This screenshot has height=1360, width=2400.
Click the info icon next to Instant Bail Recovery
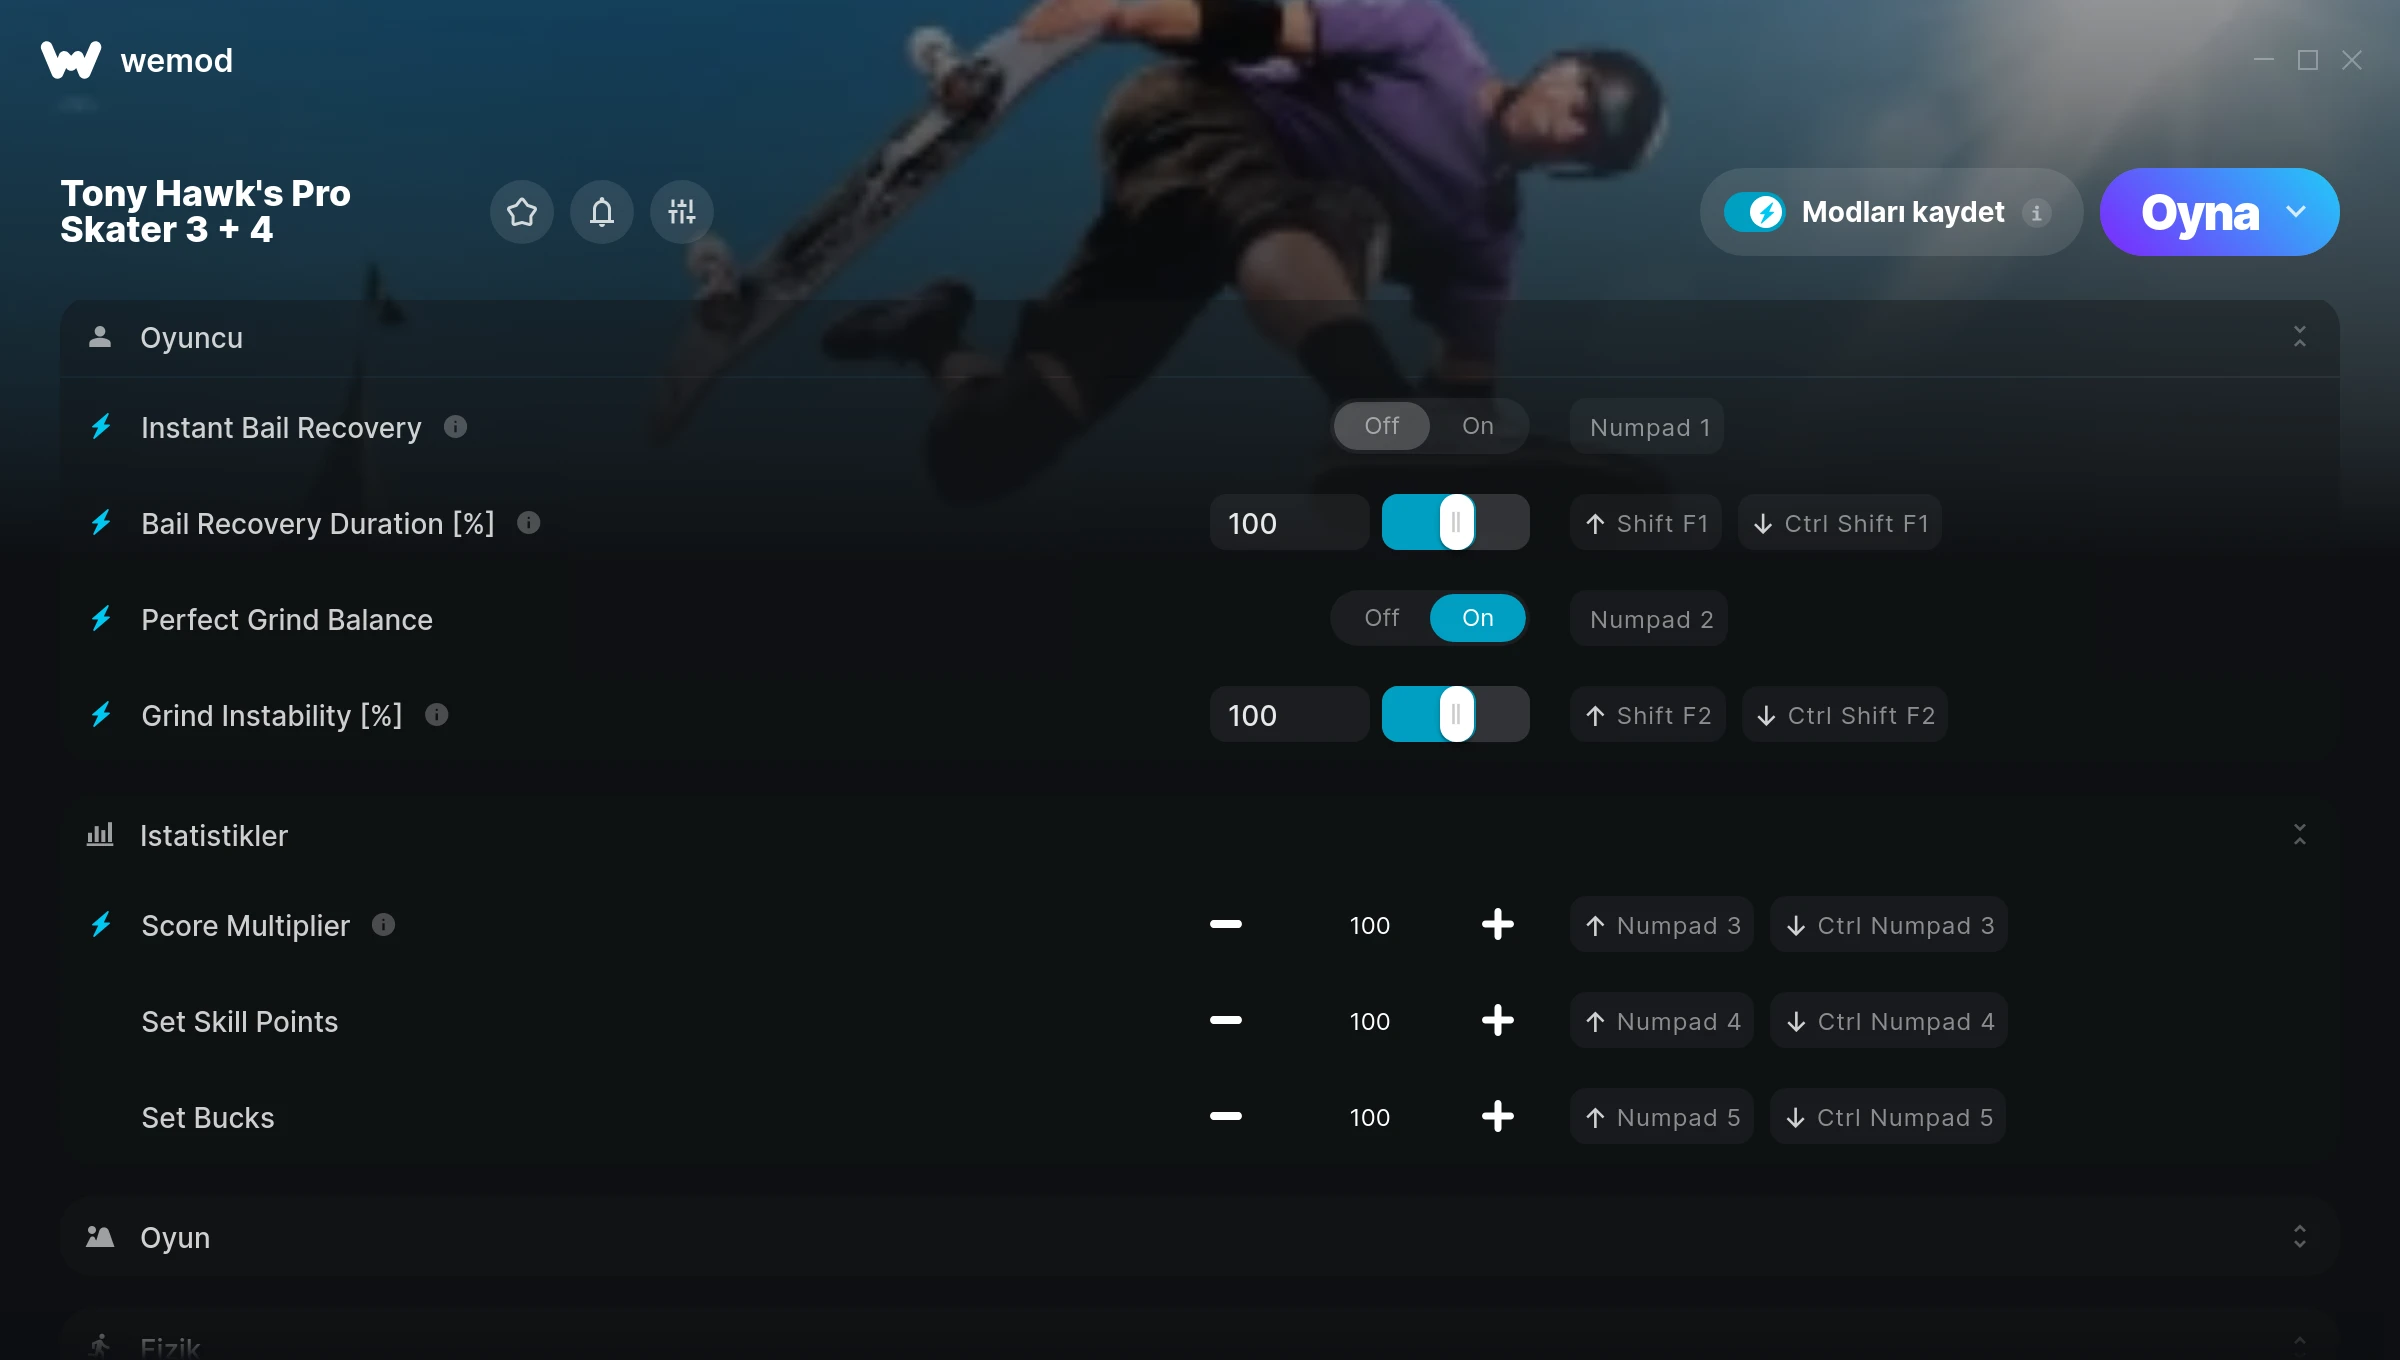(x=455, y=427)
